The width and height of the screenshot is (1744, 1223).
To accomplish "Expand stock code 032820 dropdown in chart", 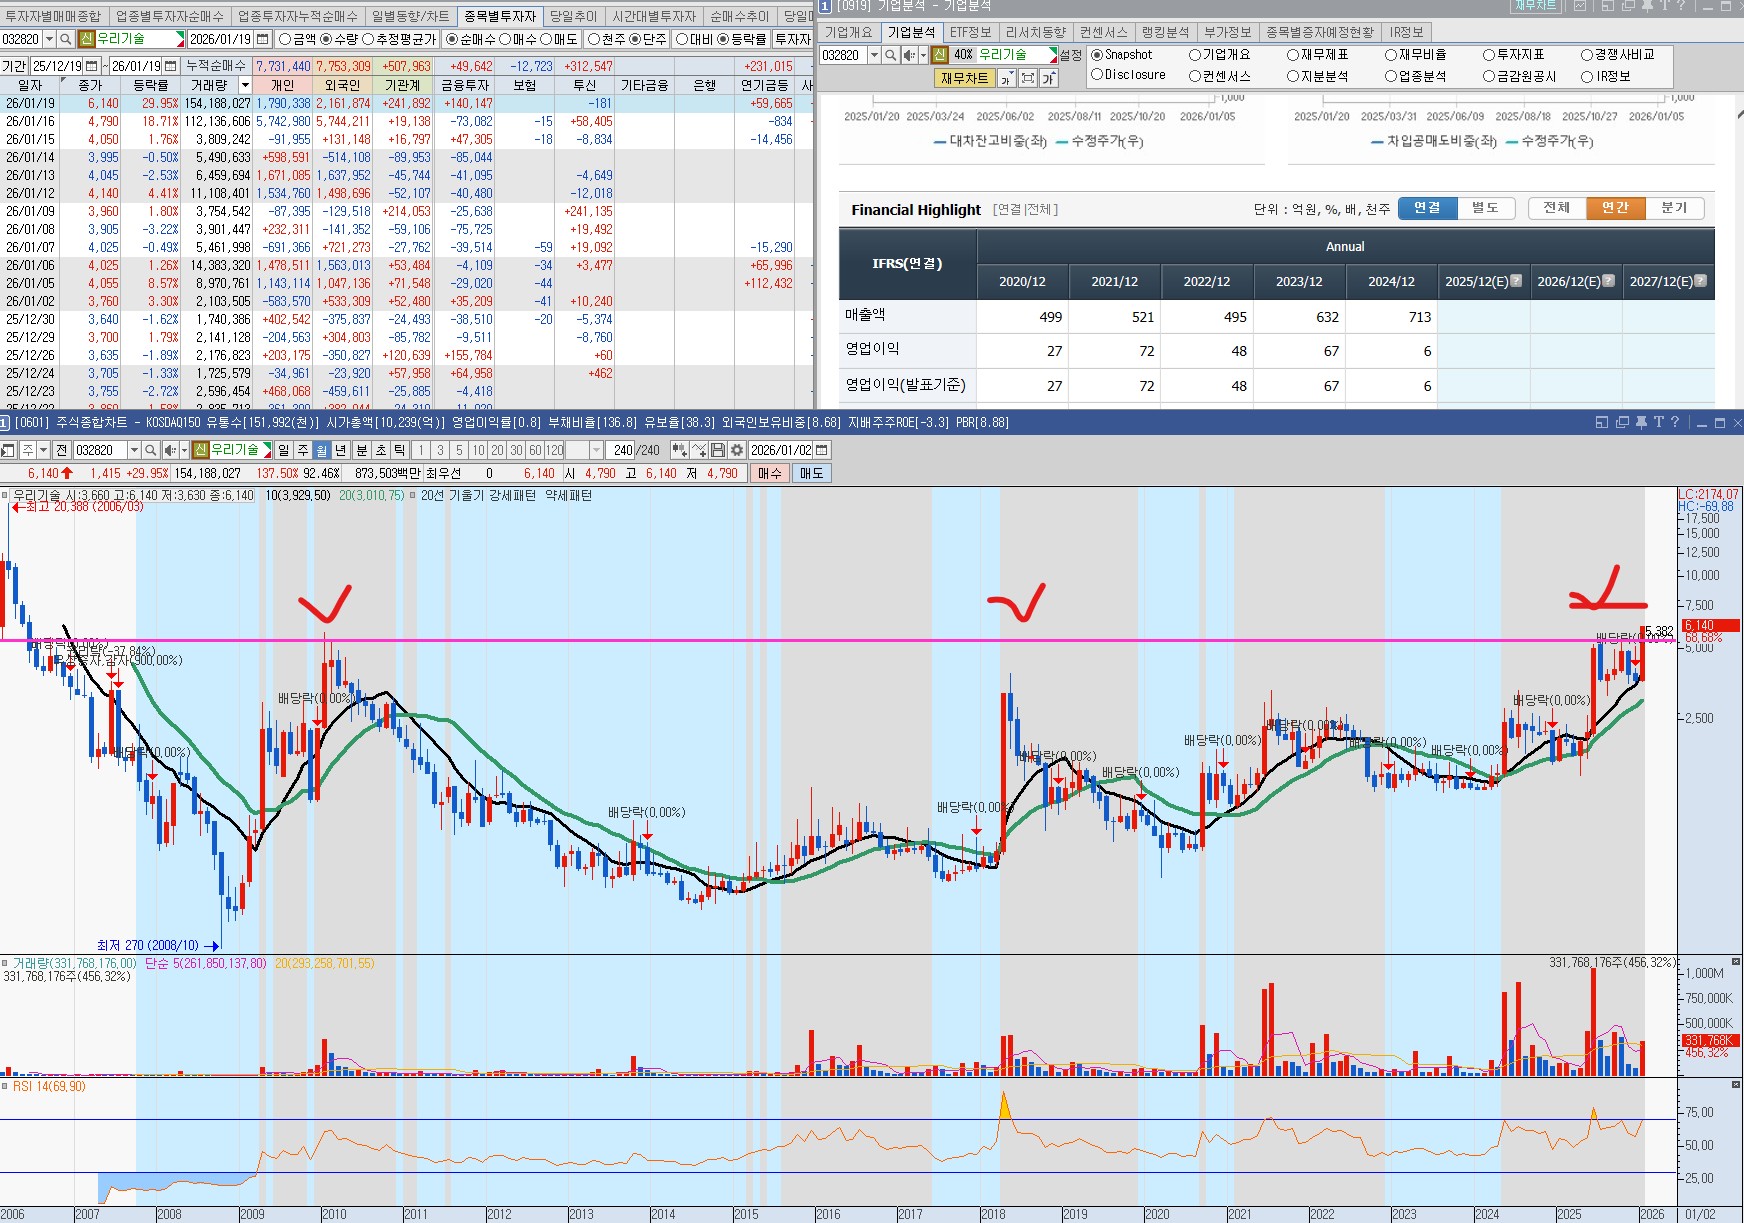I will click(133, 450).
